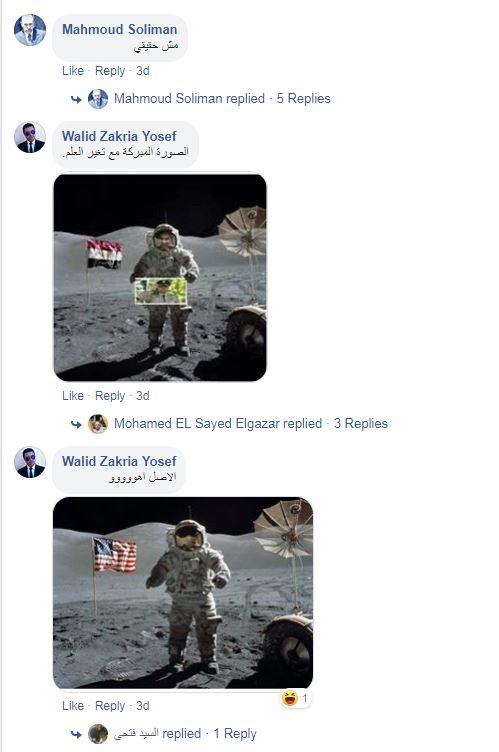Image resolution: width=499 pixels, height=752 pixels.
Task: Open the laughing emoji reaction count
Action: (x=296, y=698)
